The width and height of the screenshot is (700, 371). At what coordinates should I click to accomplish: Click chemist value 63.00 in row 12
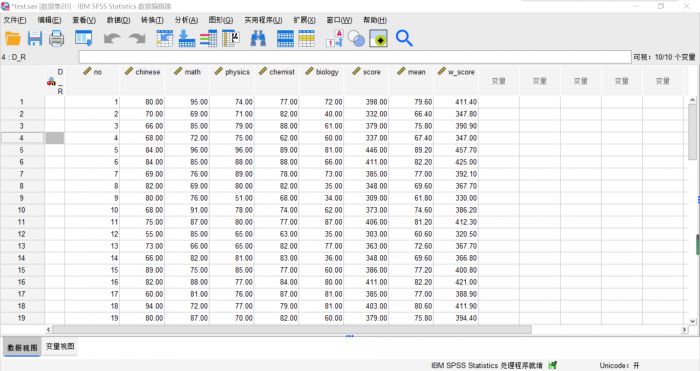[277, 234]
